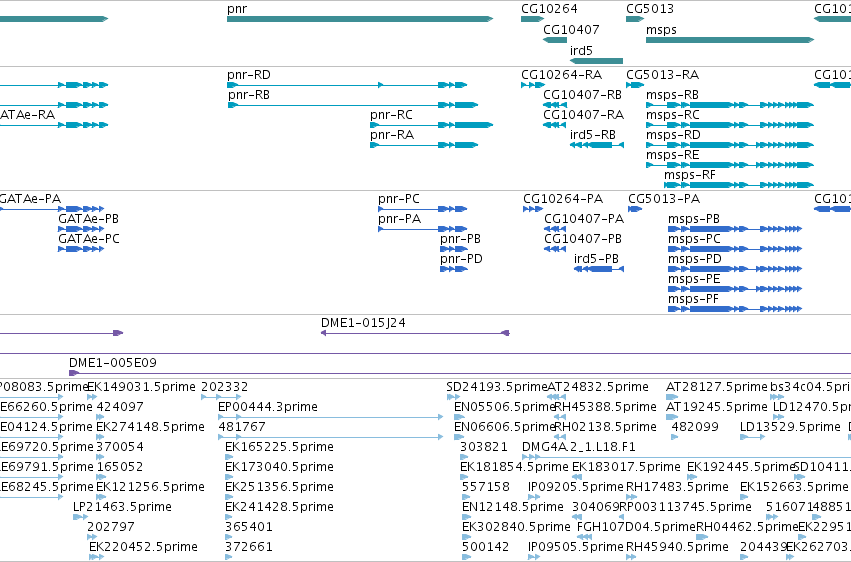Viewport: 851px width, 562px height.
Task: Open the CG10407-RA transcript
Action: click(555, 125)
